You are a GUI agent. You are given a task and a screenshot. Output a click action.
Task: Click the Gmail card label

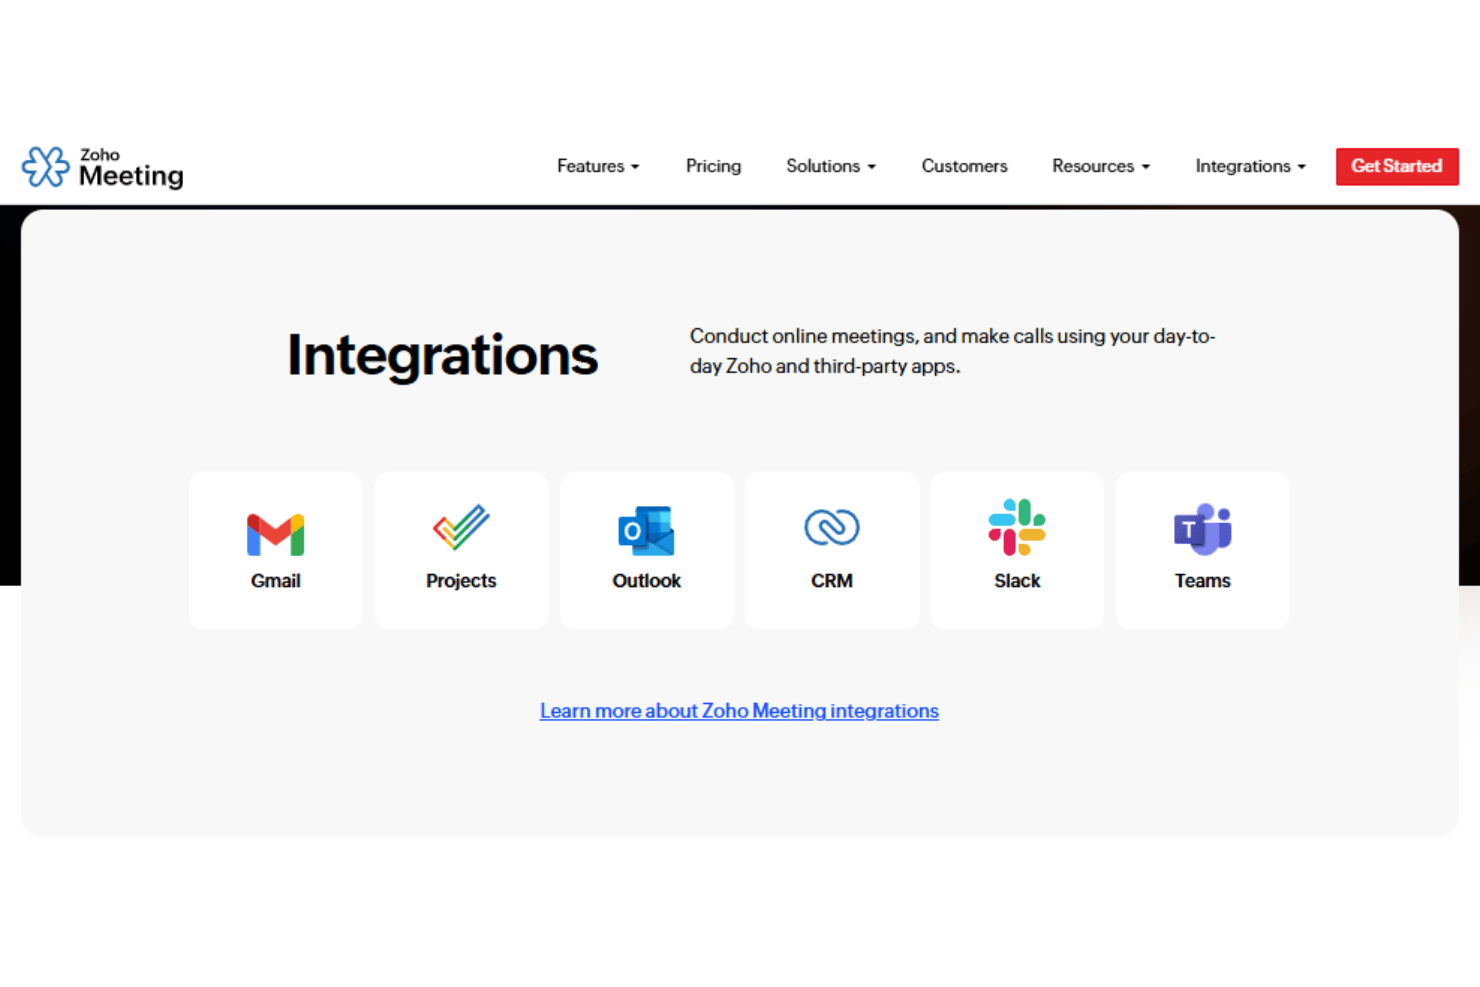[x=275, y=581]
